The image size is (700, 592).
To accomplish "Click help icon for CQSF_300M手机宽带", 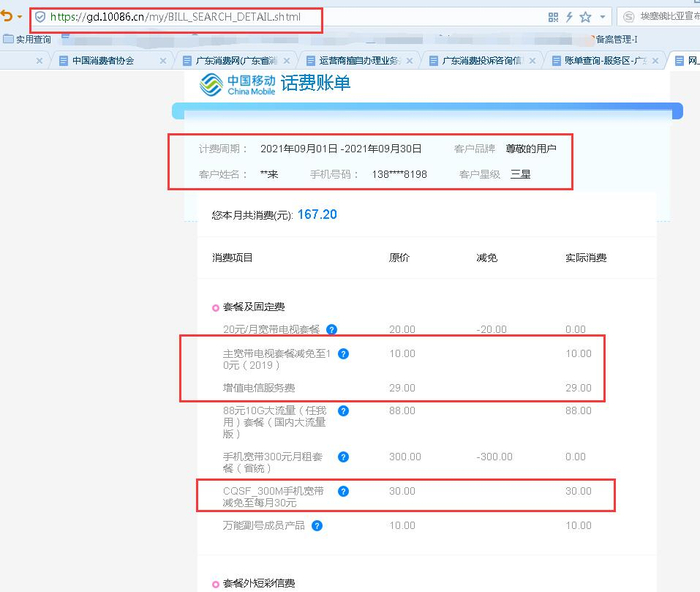I will (x=343, y=491).
